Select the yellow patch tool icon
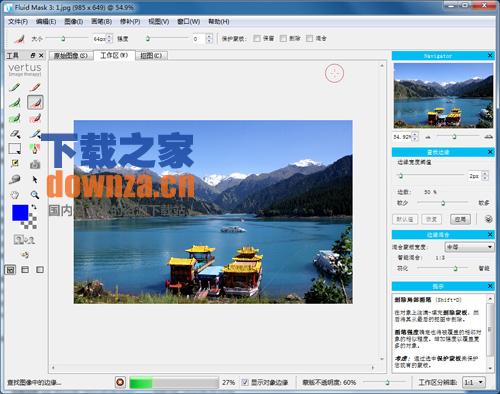Viewport: 500px width, 394px height. (x=14, y=164)
